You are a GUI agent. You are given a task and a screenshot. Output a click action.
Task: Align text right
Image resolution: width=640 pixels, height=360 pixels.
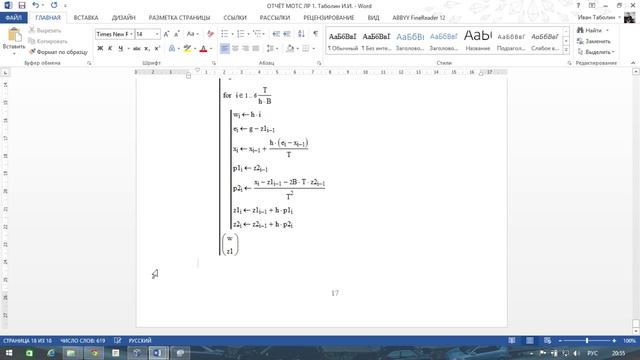tap(245, 49)
